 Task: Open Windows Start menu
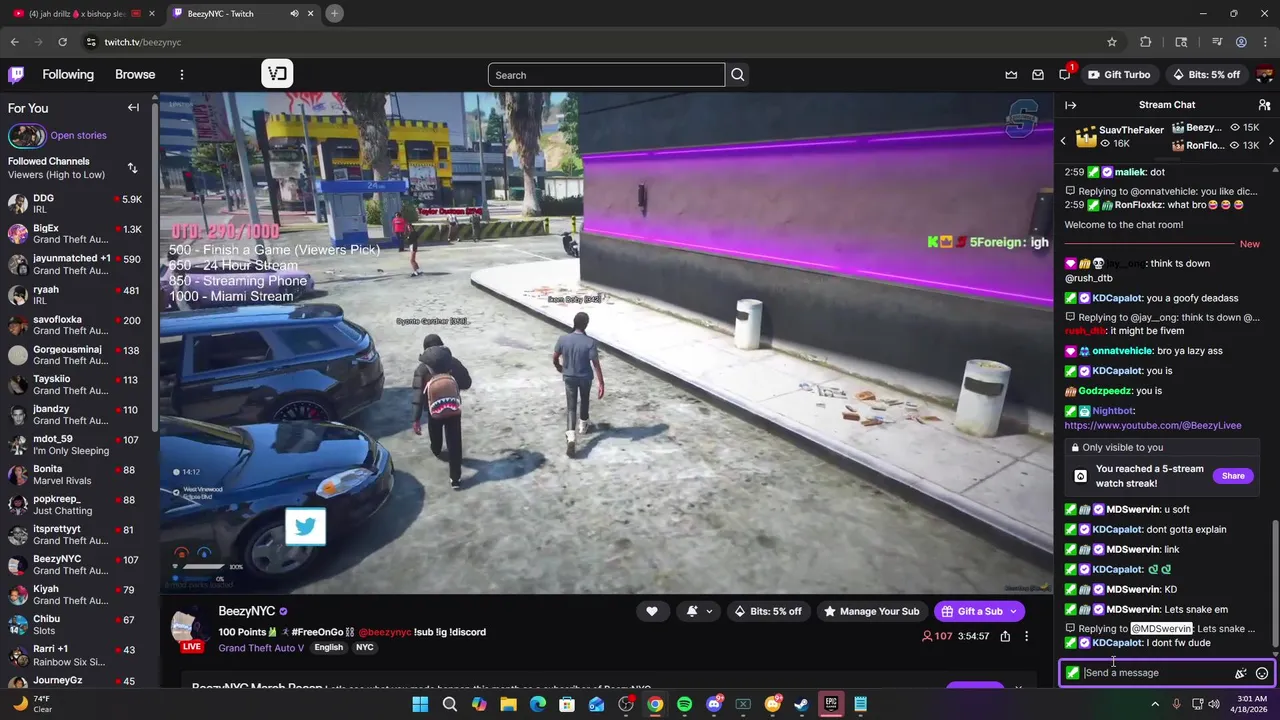420,704
